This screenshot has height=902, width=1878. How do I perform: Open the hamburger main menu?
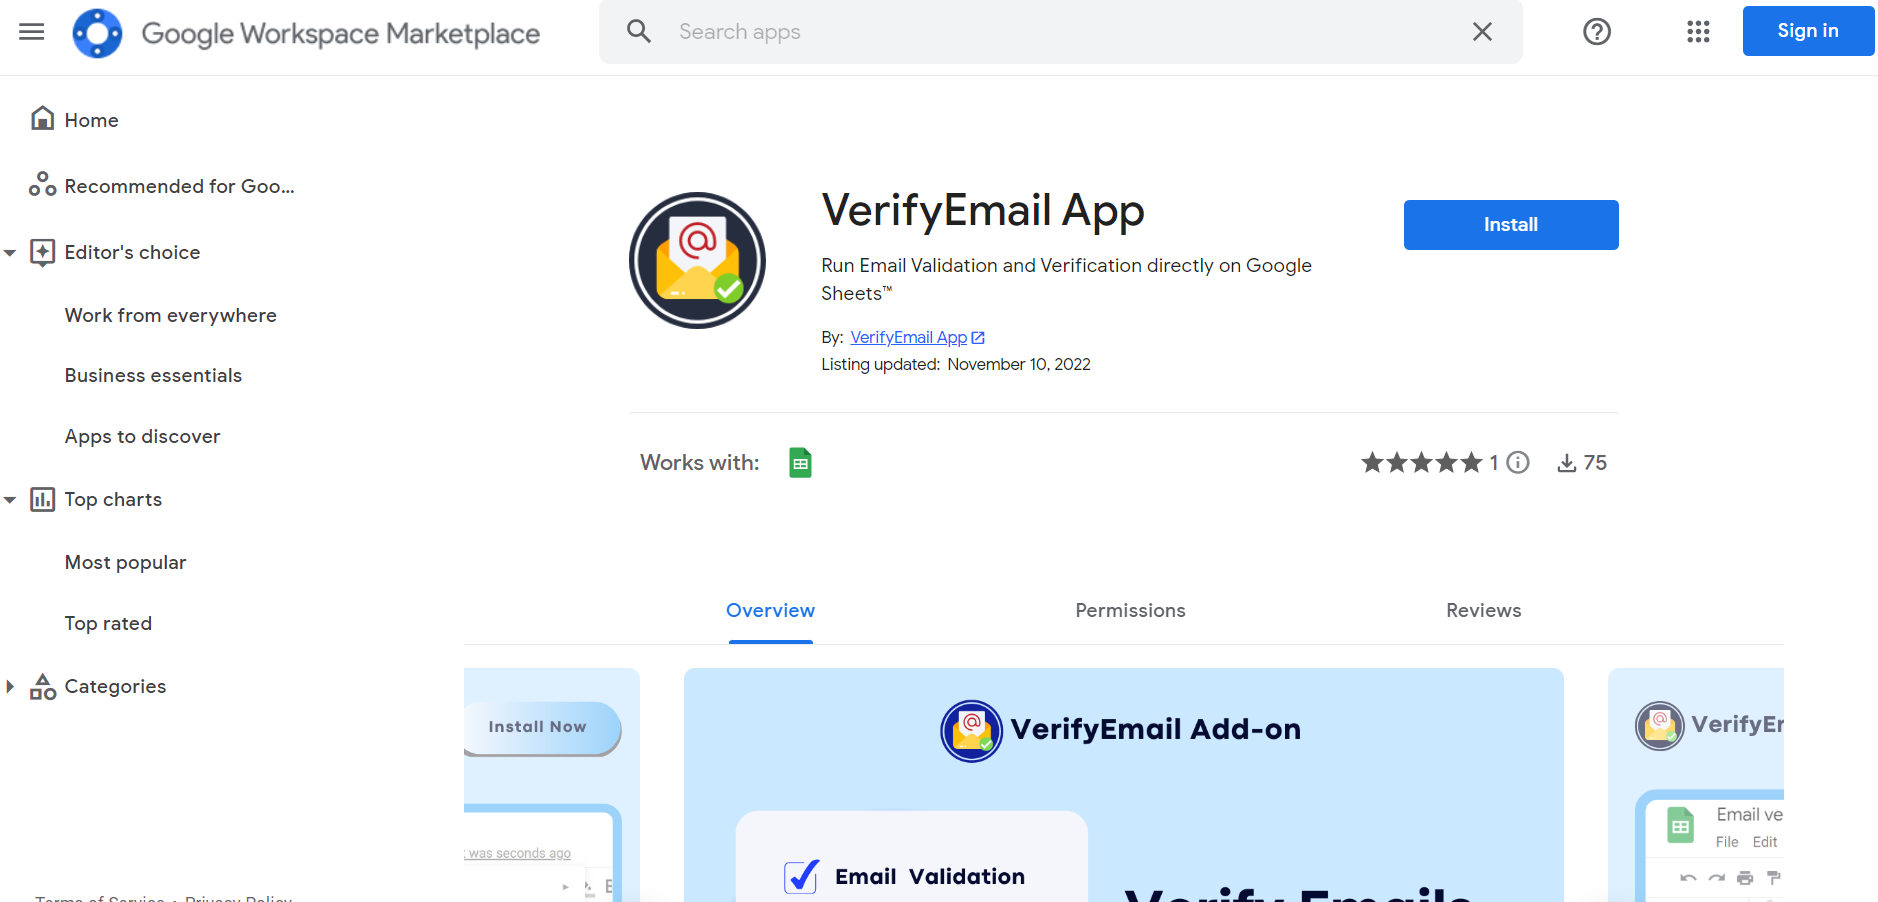(x=32, y=32)
